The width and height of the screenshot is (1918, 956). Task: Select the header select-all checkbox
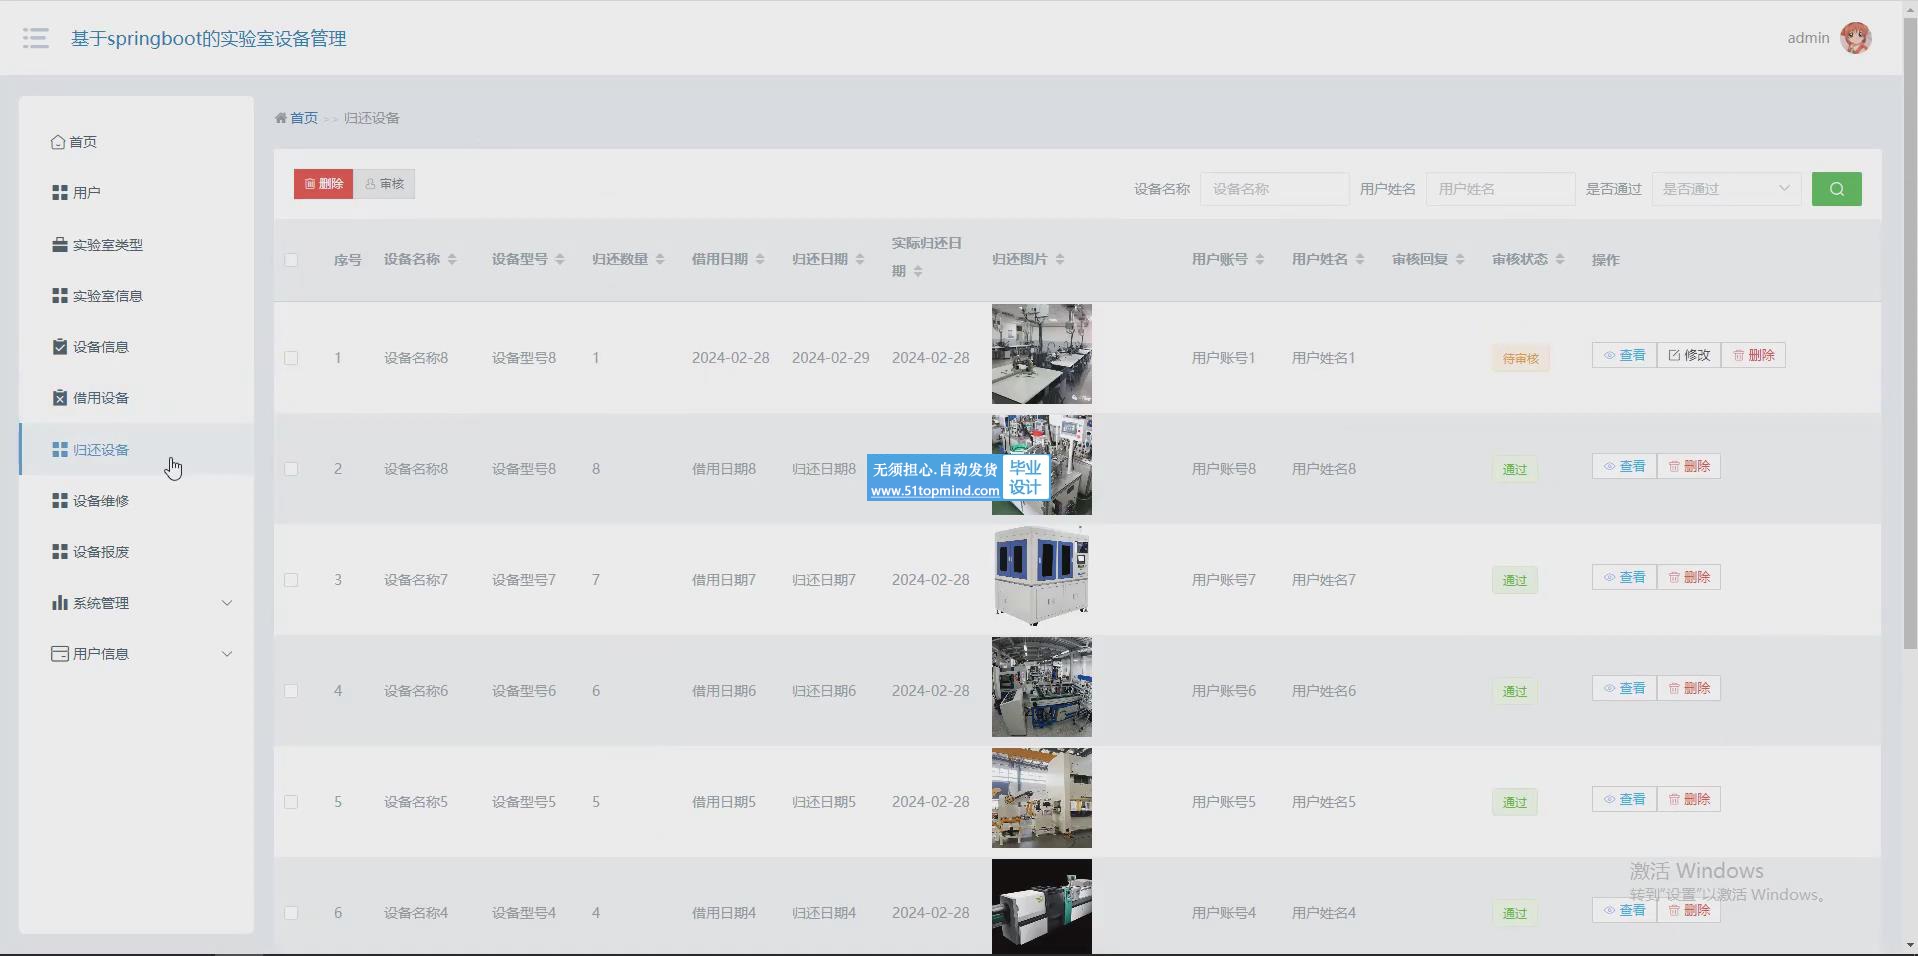291,260
